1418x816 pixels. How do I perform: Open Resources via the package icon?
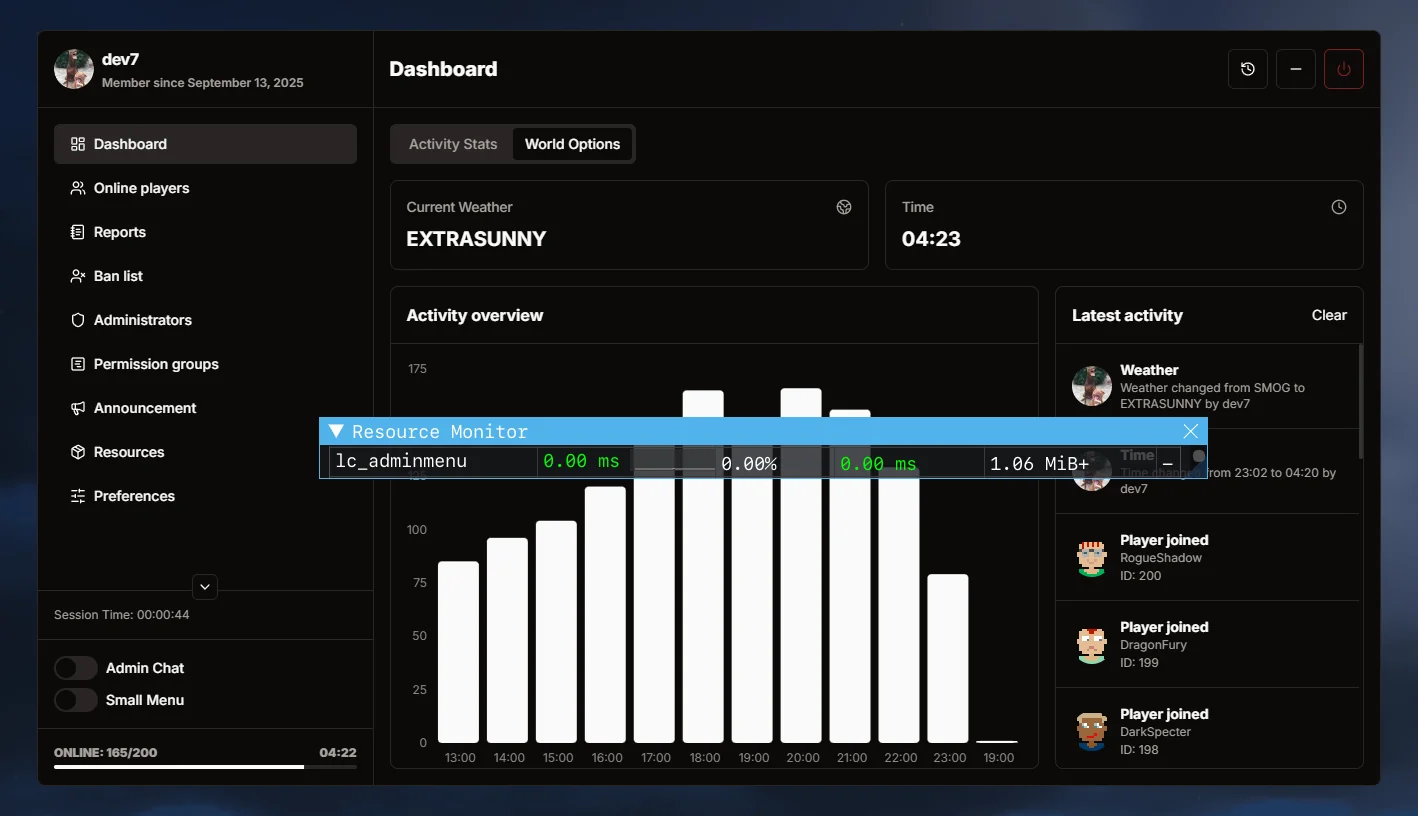[76, 452]
